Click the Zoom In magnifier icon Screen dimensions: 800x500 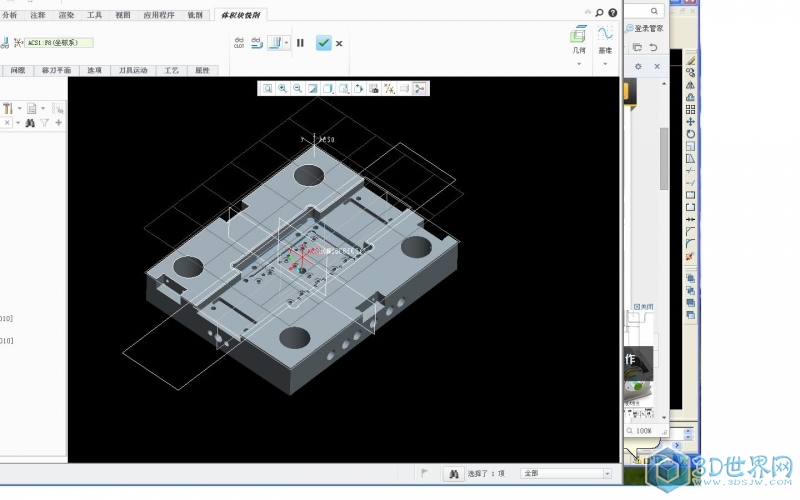pos(282,89)
